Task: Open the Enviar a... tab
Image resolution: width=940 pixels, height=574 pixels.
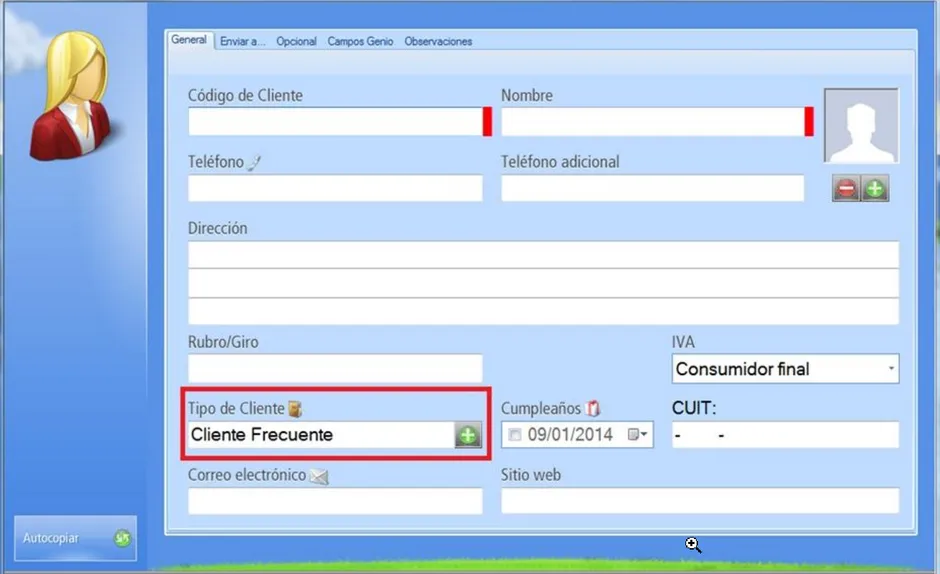Action: coord(242,41)
